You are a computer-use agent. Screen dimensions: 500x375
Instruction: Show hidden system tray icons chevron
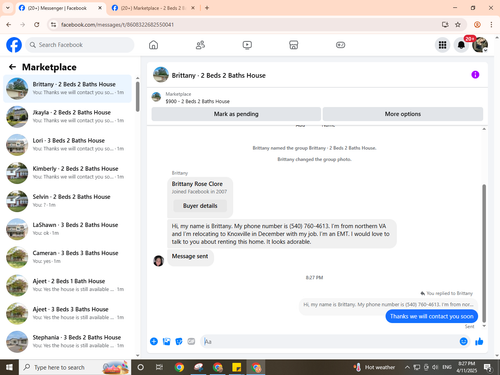(x=407, y=367)
